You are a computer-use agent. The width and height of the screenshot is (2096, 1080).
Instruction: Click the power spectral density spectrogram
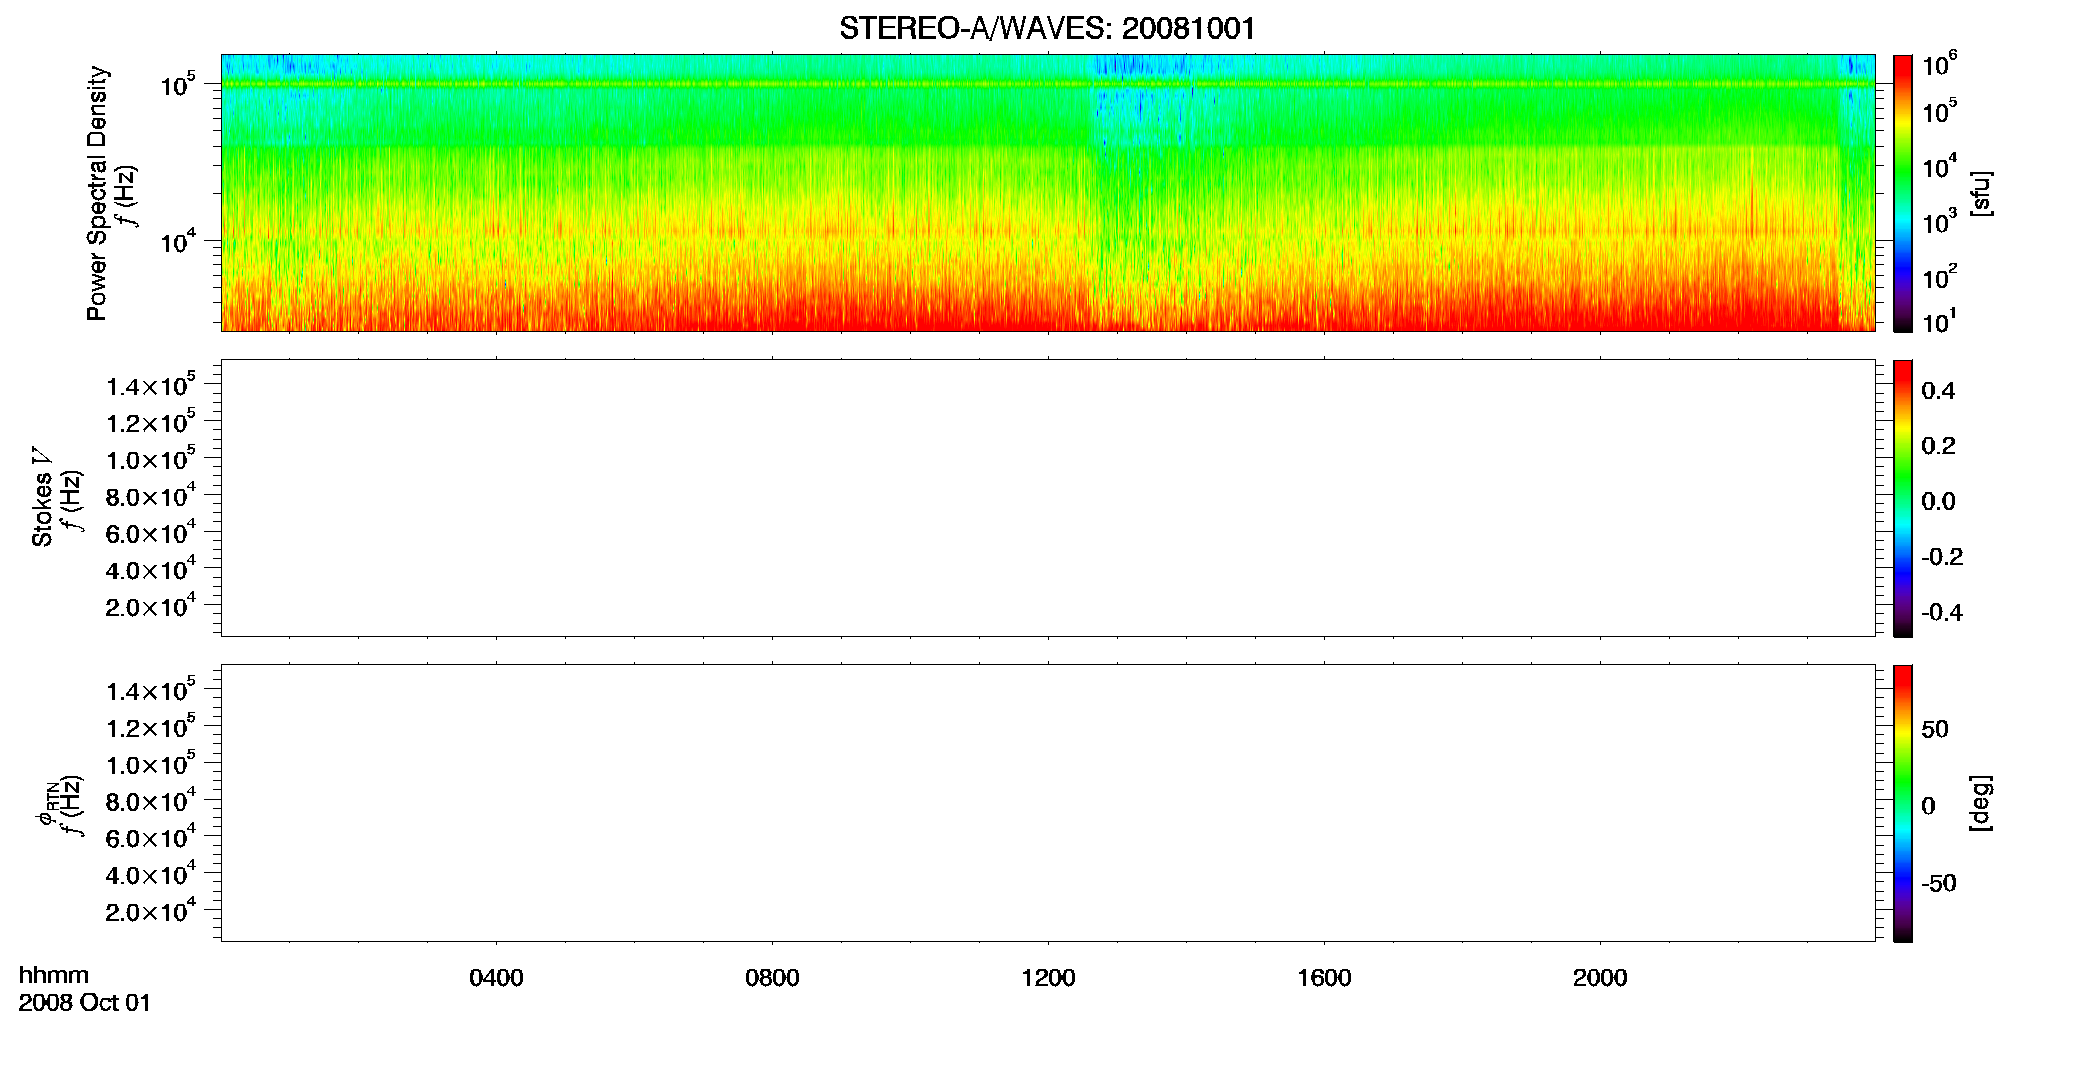1048,193
